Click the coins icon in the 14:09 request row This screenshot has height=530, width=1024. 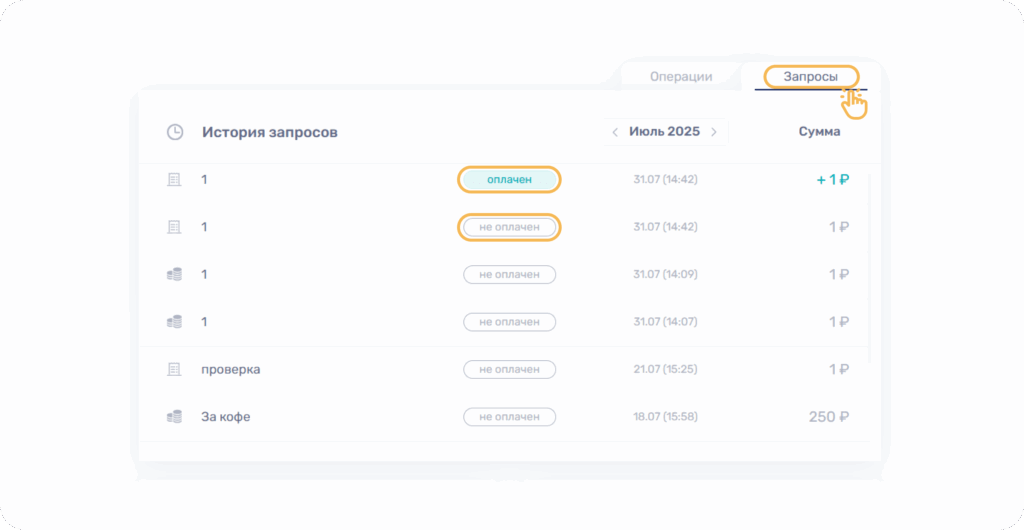pyautogui.click(x=174, y=274)
